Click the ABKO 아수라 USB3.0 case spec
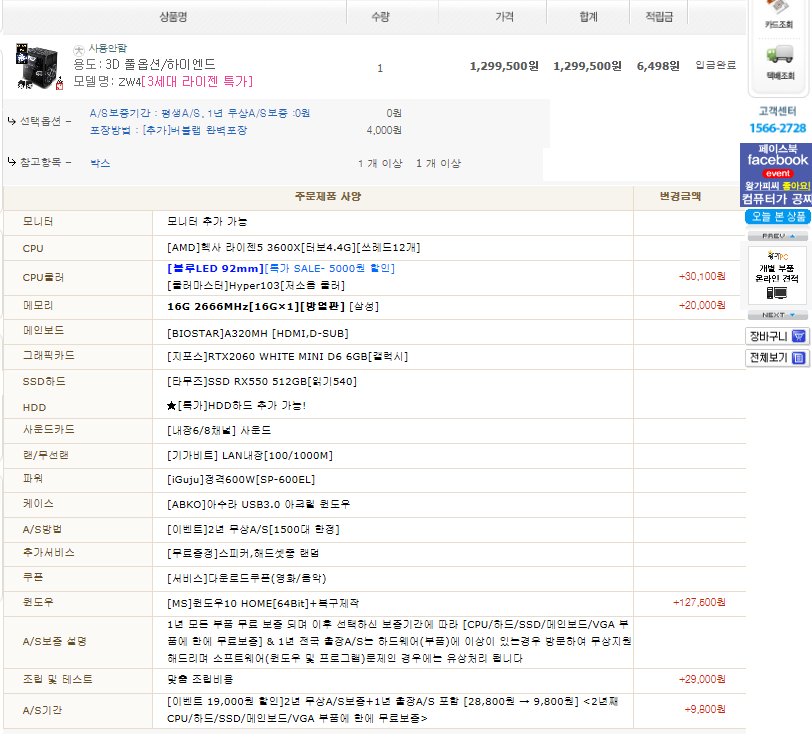This screenshot has width=812, height=734. coord(258,505)
